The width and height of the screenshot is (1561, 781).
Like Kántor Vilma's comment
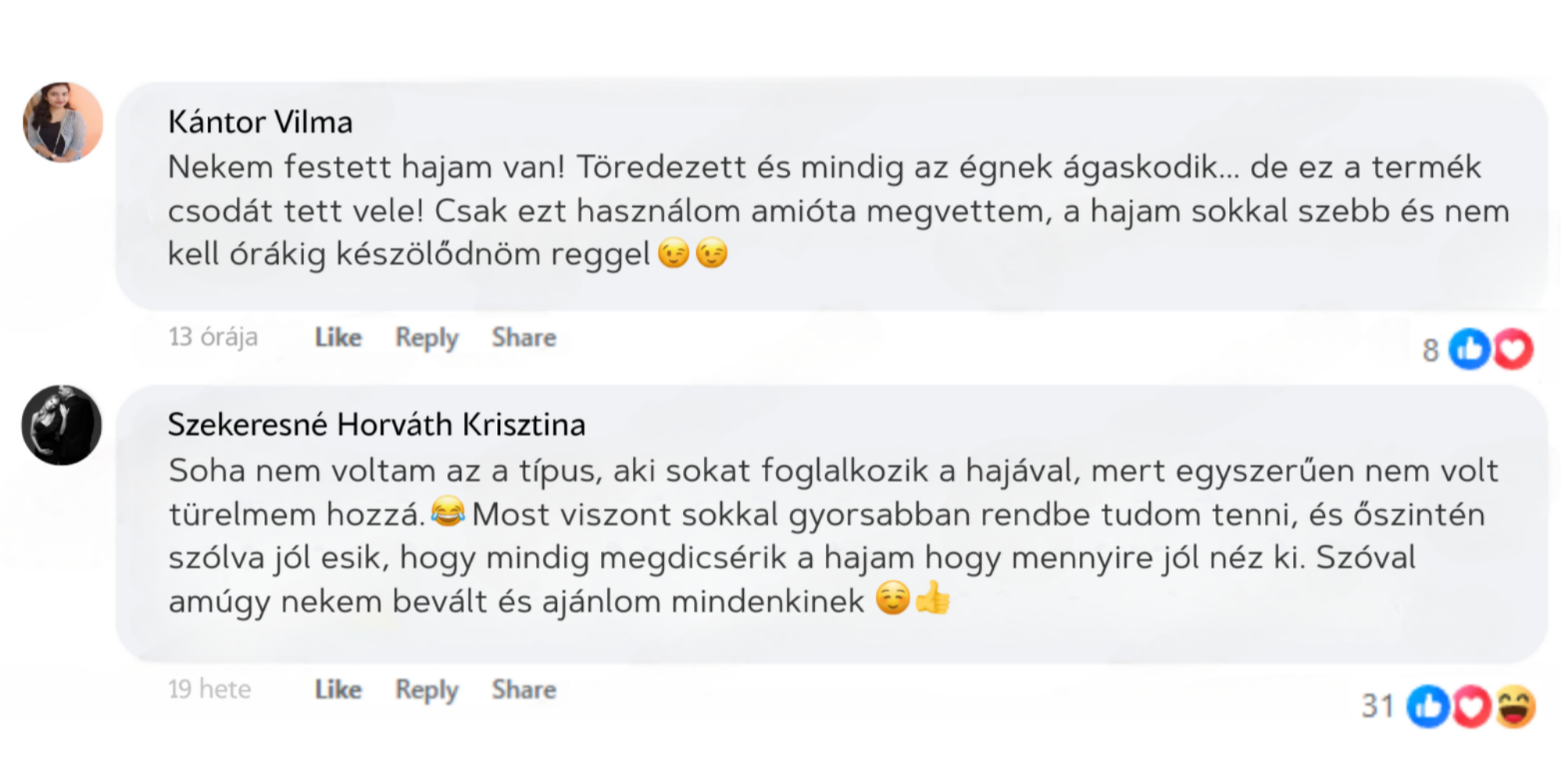tap(338, 338)
